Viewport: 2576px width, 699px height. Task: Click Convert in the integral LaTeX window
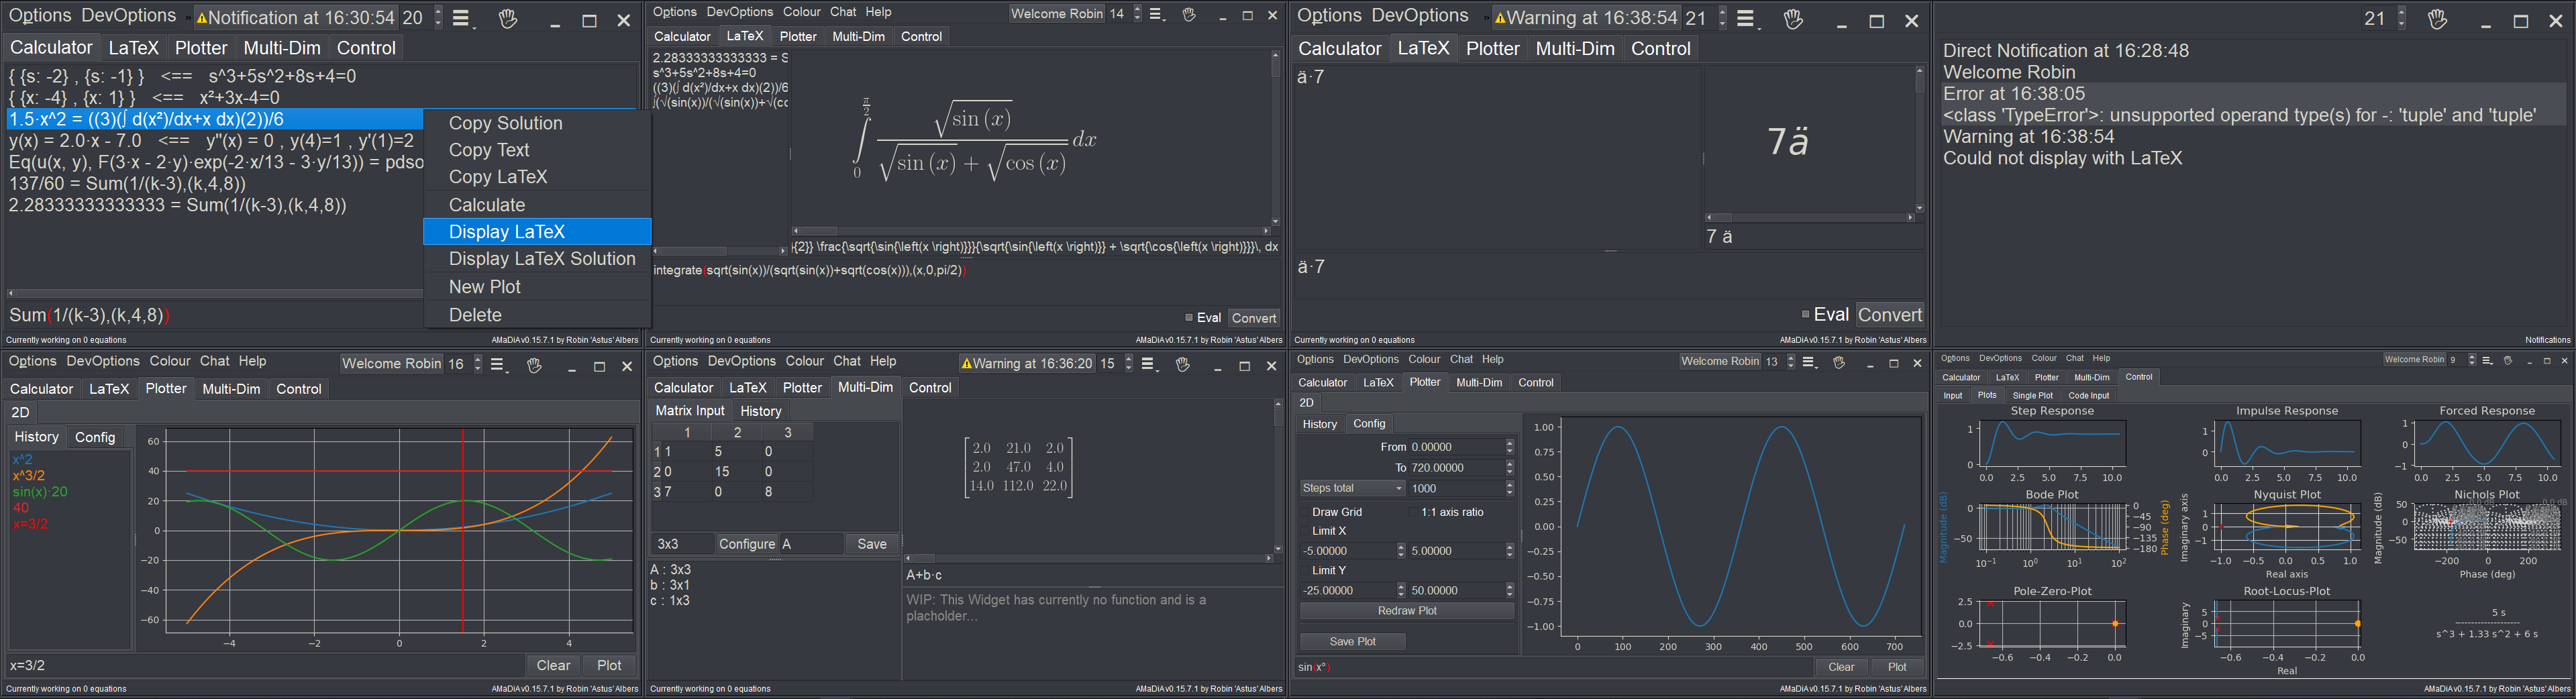pyautogui.click(x=1254, y=318)
